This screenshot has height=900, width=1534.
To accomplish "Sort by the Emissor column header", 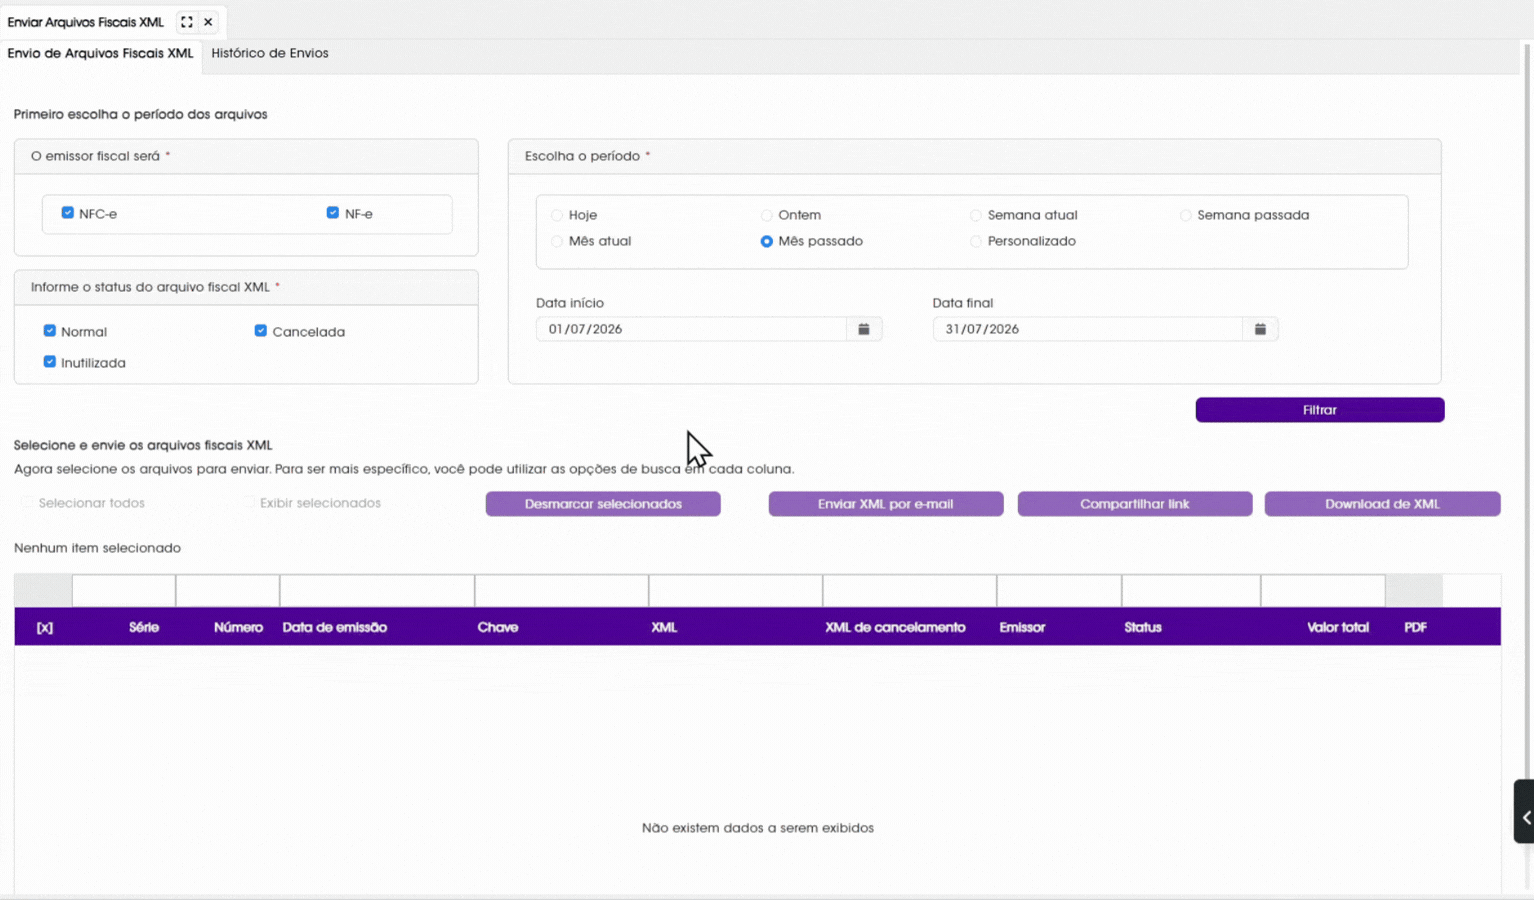I will tap(1022, 627).
